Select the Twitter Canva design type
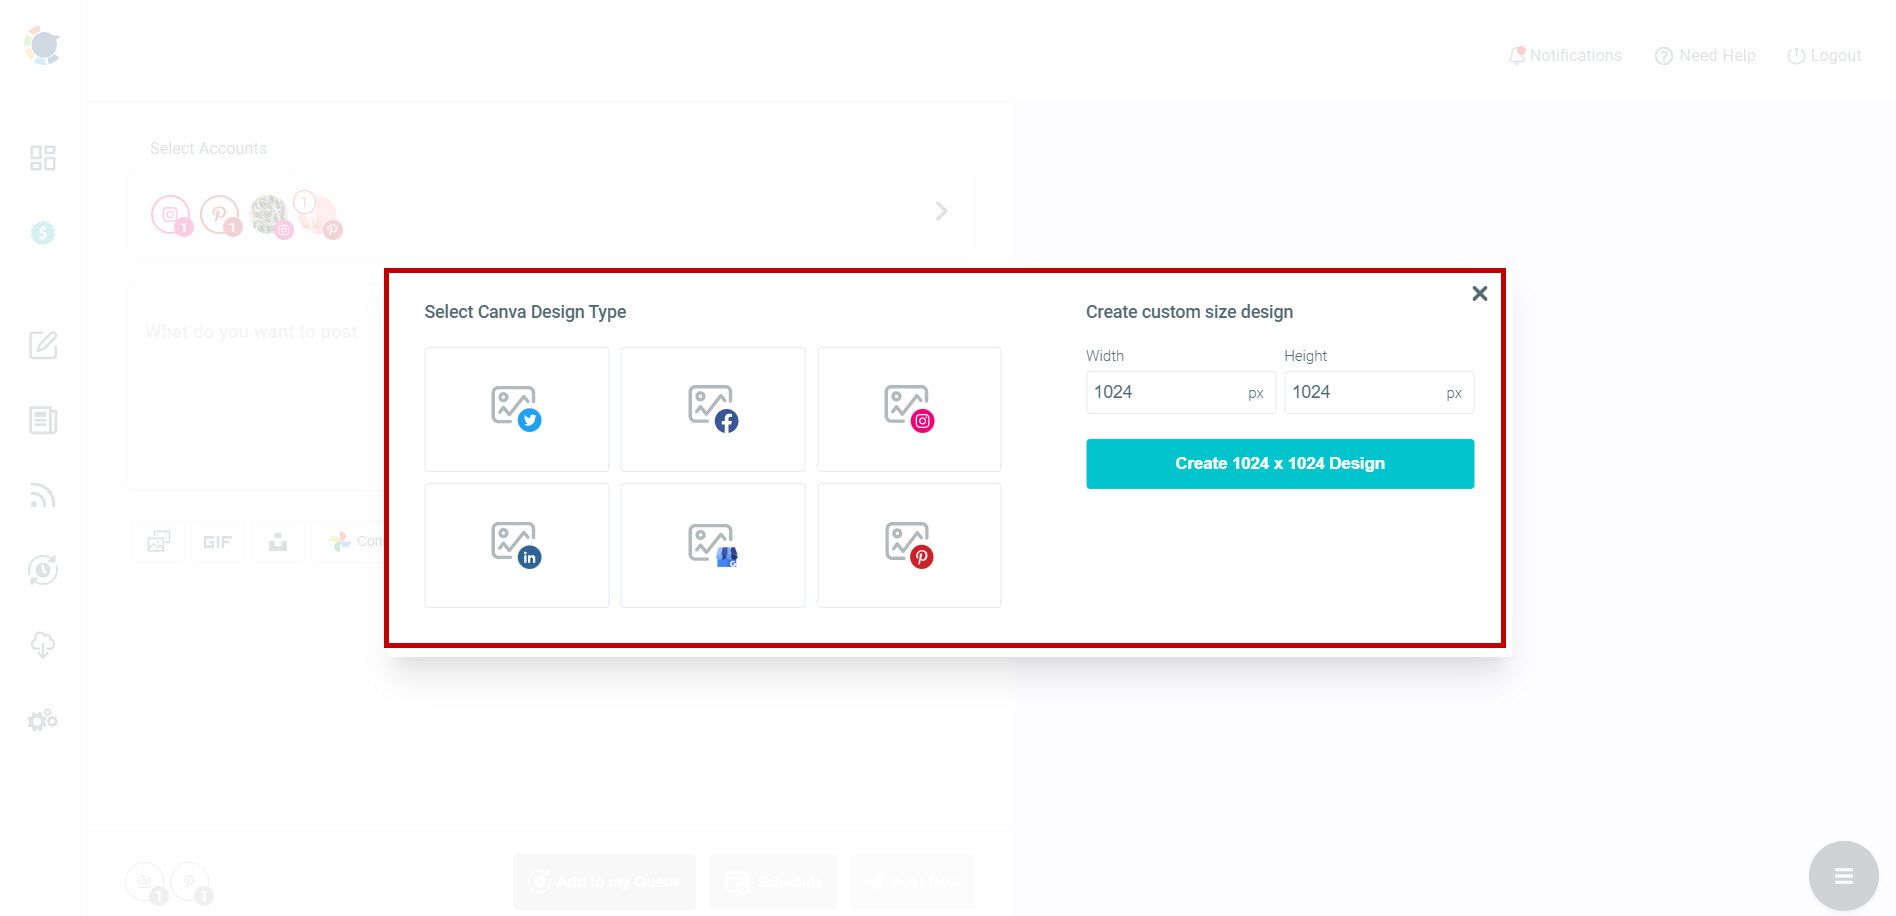This screenshot has height=916, width=1896. tap(516, 408)
